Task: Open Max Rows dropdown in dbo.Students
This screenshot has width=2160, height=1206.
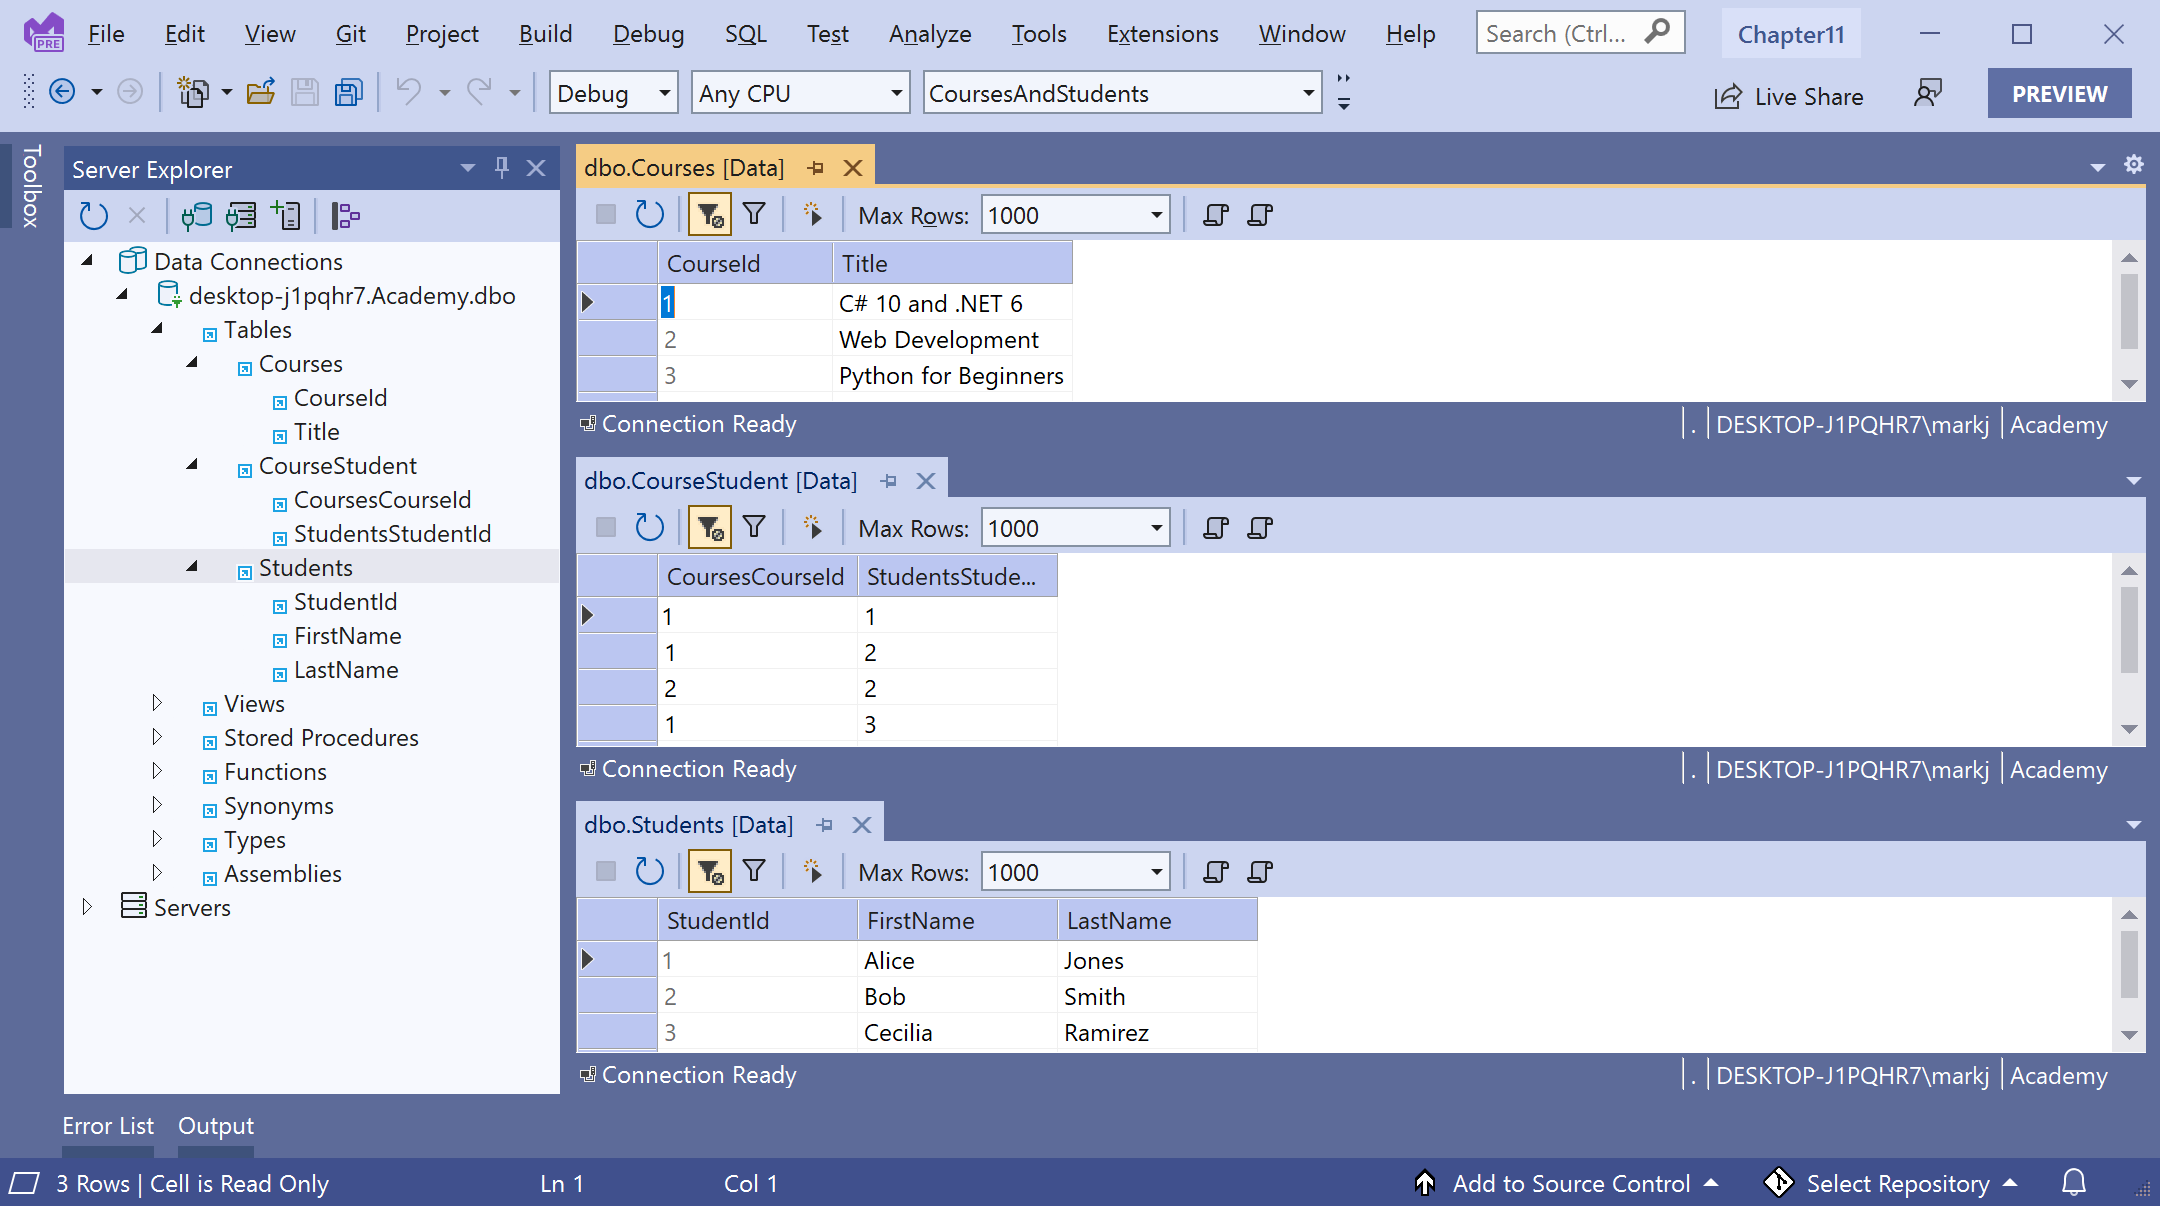Action: 1157,872
